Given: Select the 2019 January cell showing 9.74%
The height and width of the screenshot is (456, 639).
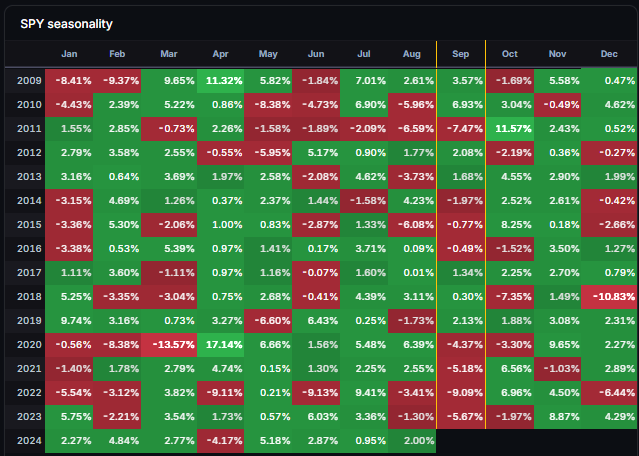Looking at the screenshot, I should 69,321.
